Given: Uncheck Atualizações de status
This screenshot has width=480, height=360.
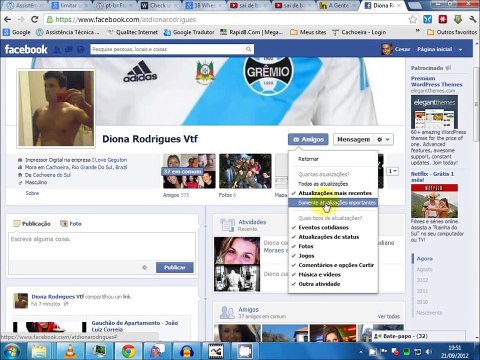Looking at the screenshot, I should point(329,237).
